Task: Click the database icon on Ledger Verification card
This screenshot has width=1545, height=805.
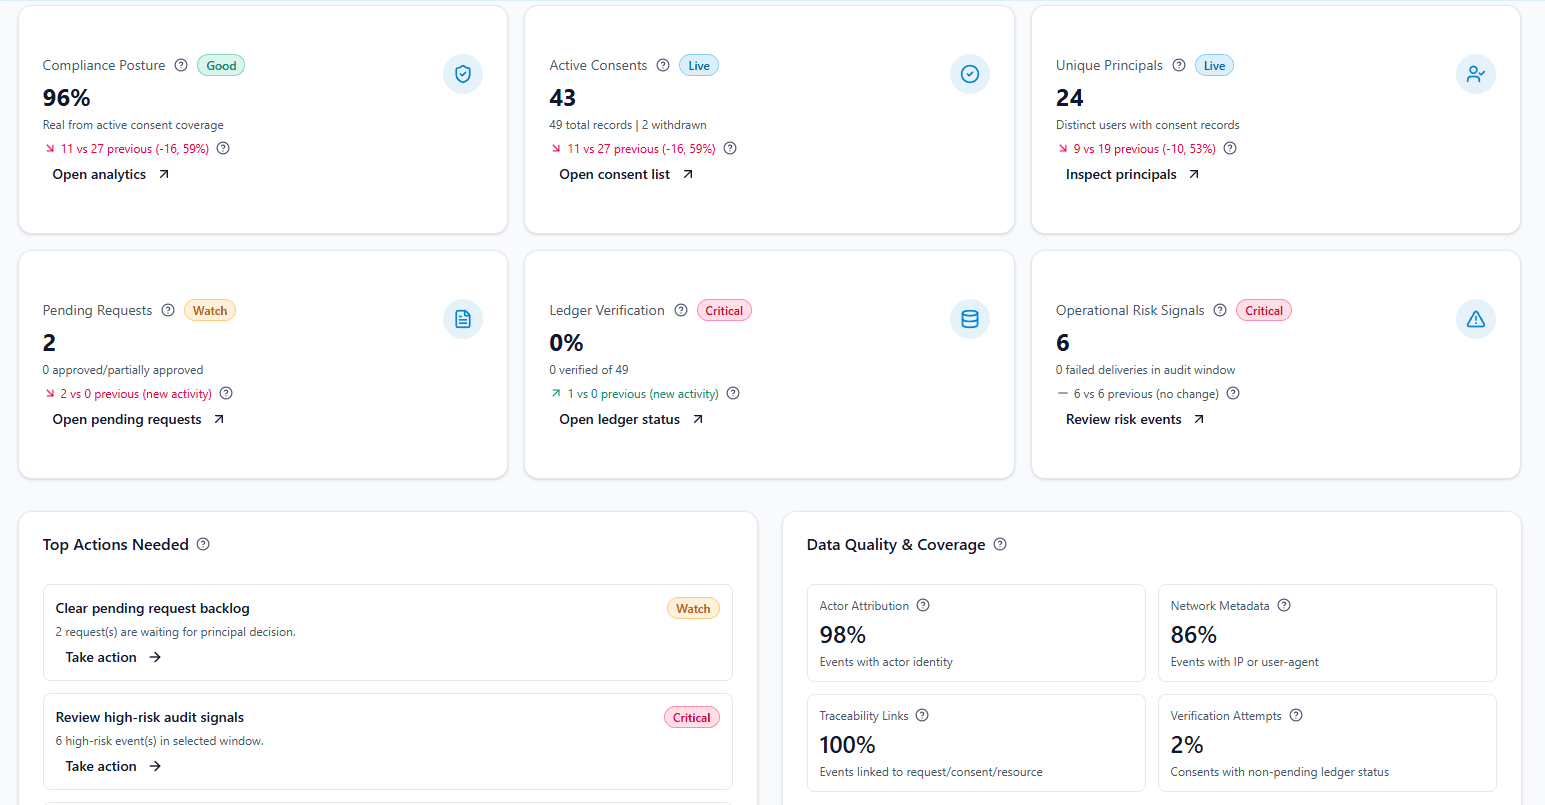Action: (x=969, y=319)
